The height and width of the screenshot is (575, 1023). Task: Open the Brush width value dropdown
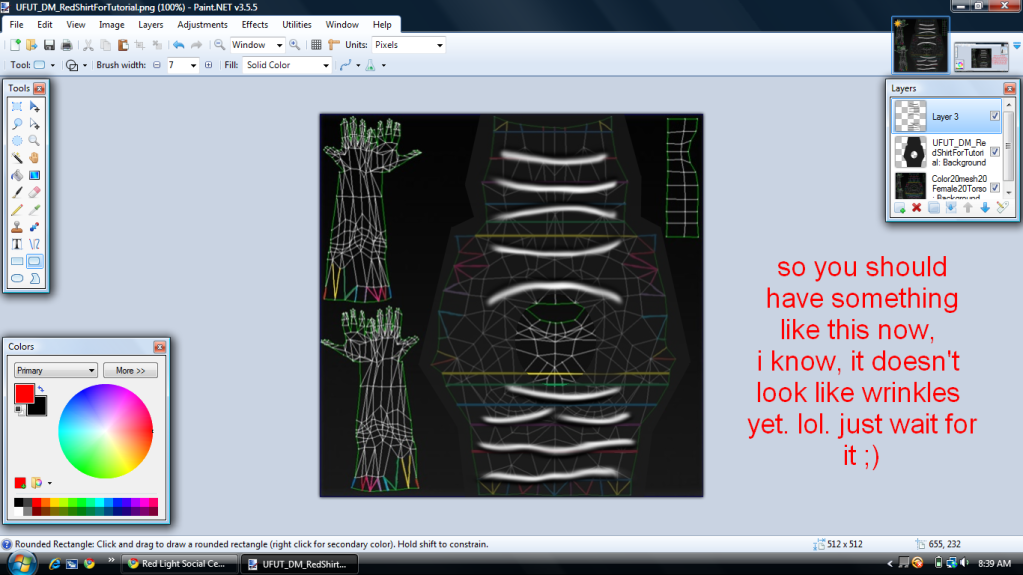[193, 65]
